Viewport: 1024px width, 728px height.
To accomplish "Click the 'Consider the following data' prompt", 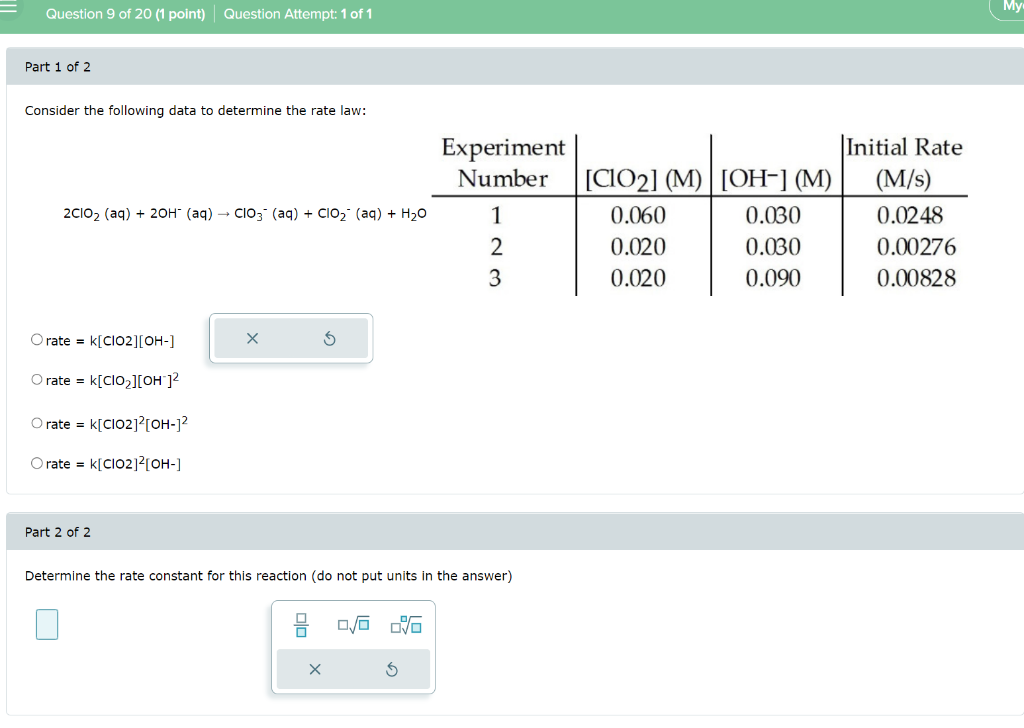I will click(195, 110).
